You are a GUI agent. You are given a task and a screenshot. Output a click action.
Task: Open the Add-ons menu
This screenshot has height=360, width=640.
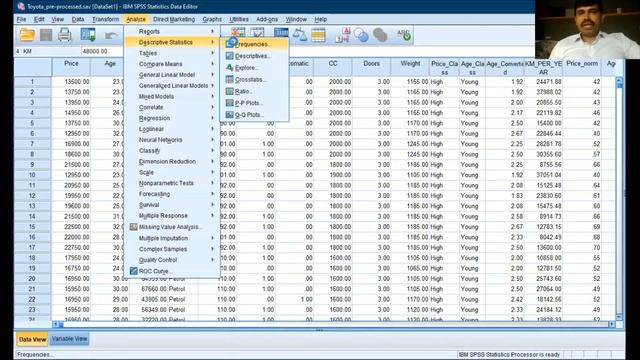click(267, 19)
